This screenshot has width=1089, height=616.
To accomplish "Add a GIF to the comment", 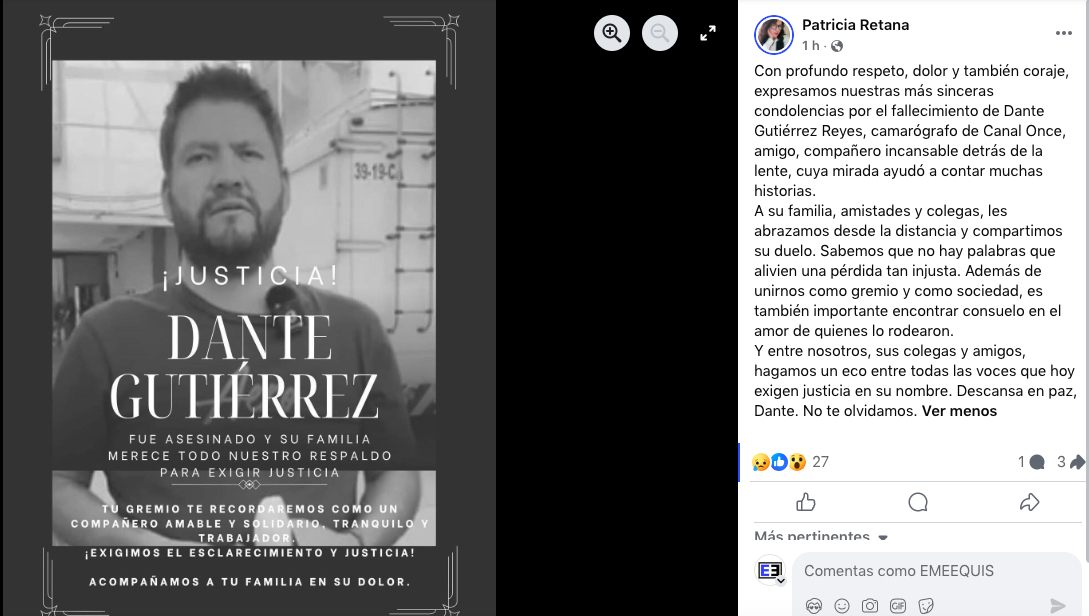I will (x=897, y=606).
